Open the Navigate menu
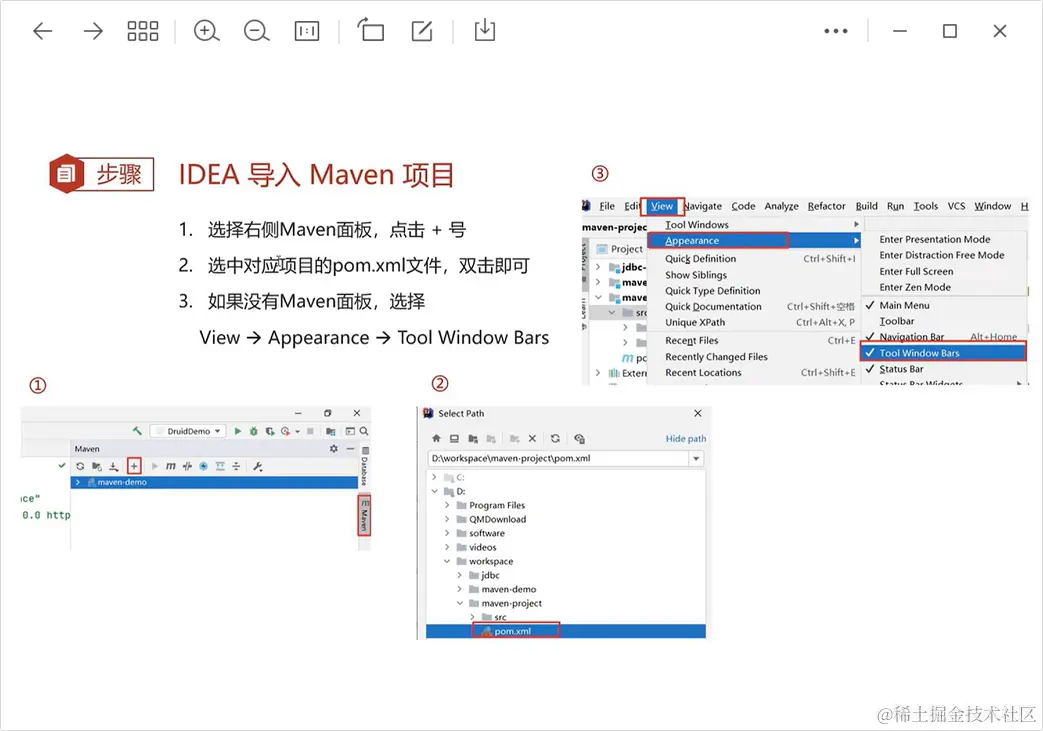The height and width of the screenshot is (731, 1043). tap(702, 206)
